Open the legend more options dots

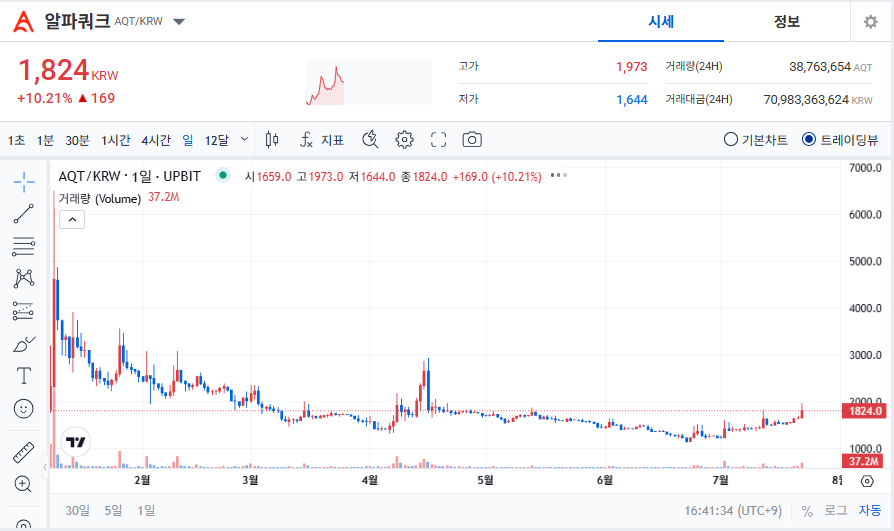[559, 176]
